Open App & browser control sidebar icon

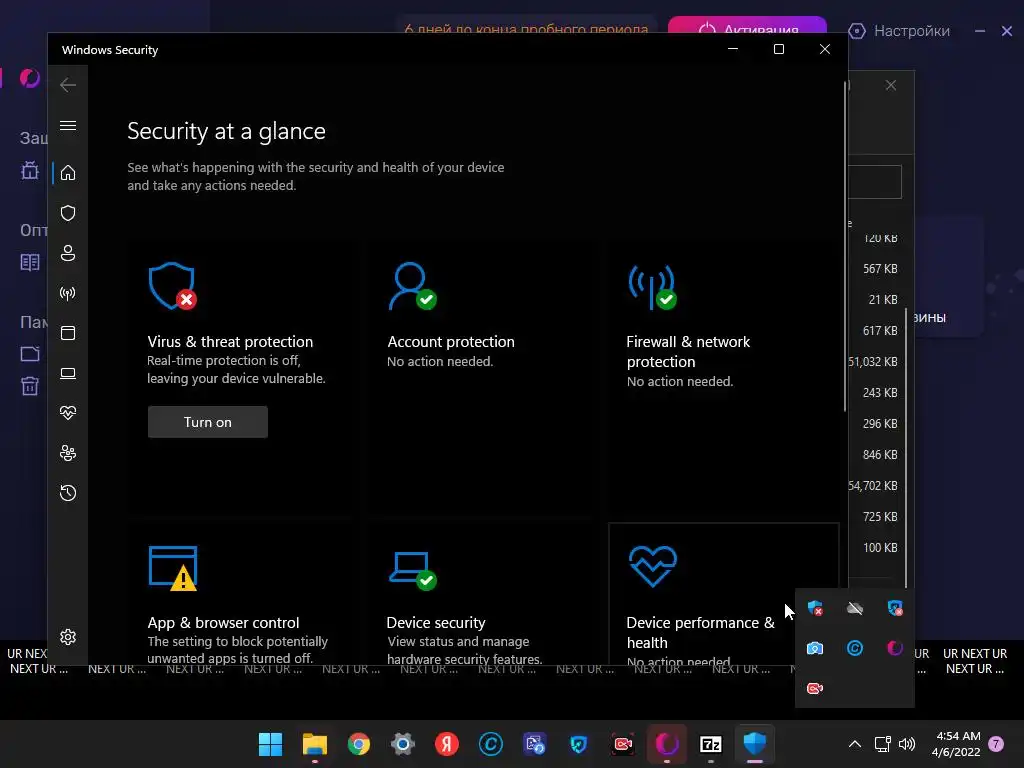coord(68,333)
